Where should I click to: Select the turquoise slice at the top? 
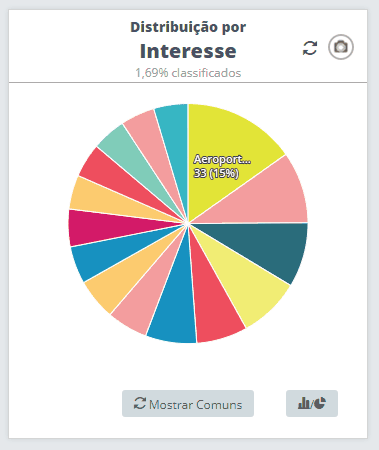point(174,140)
